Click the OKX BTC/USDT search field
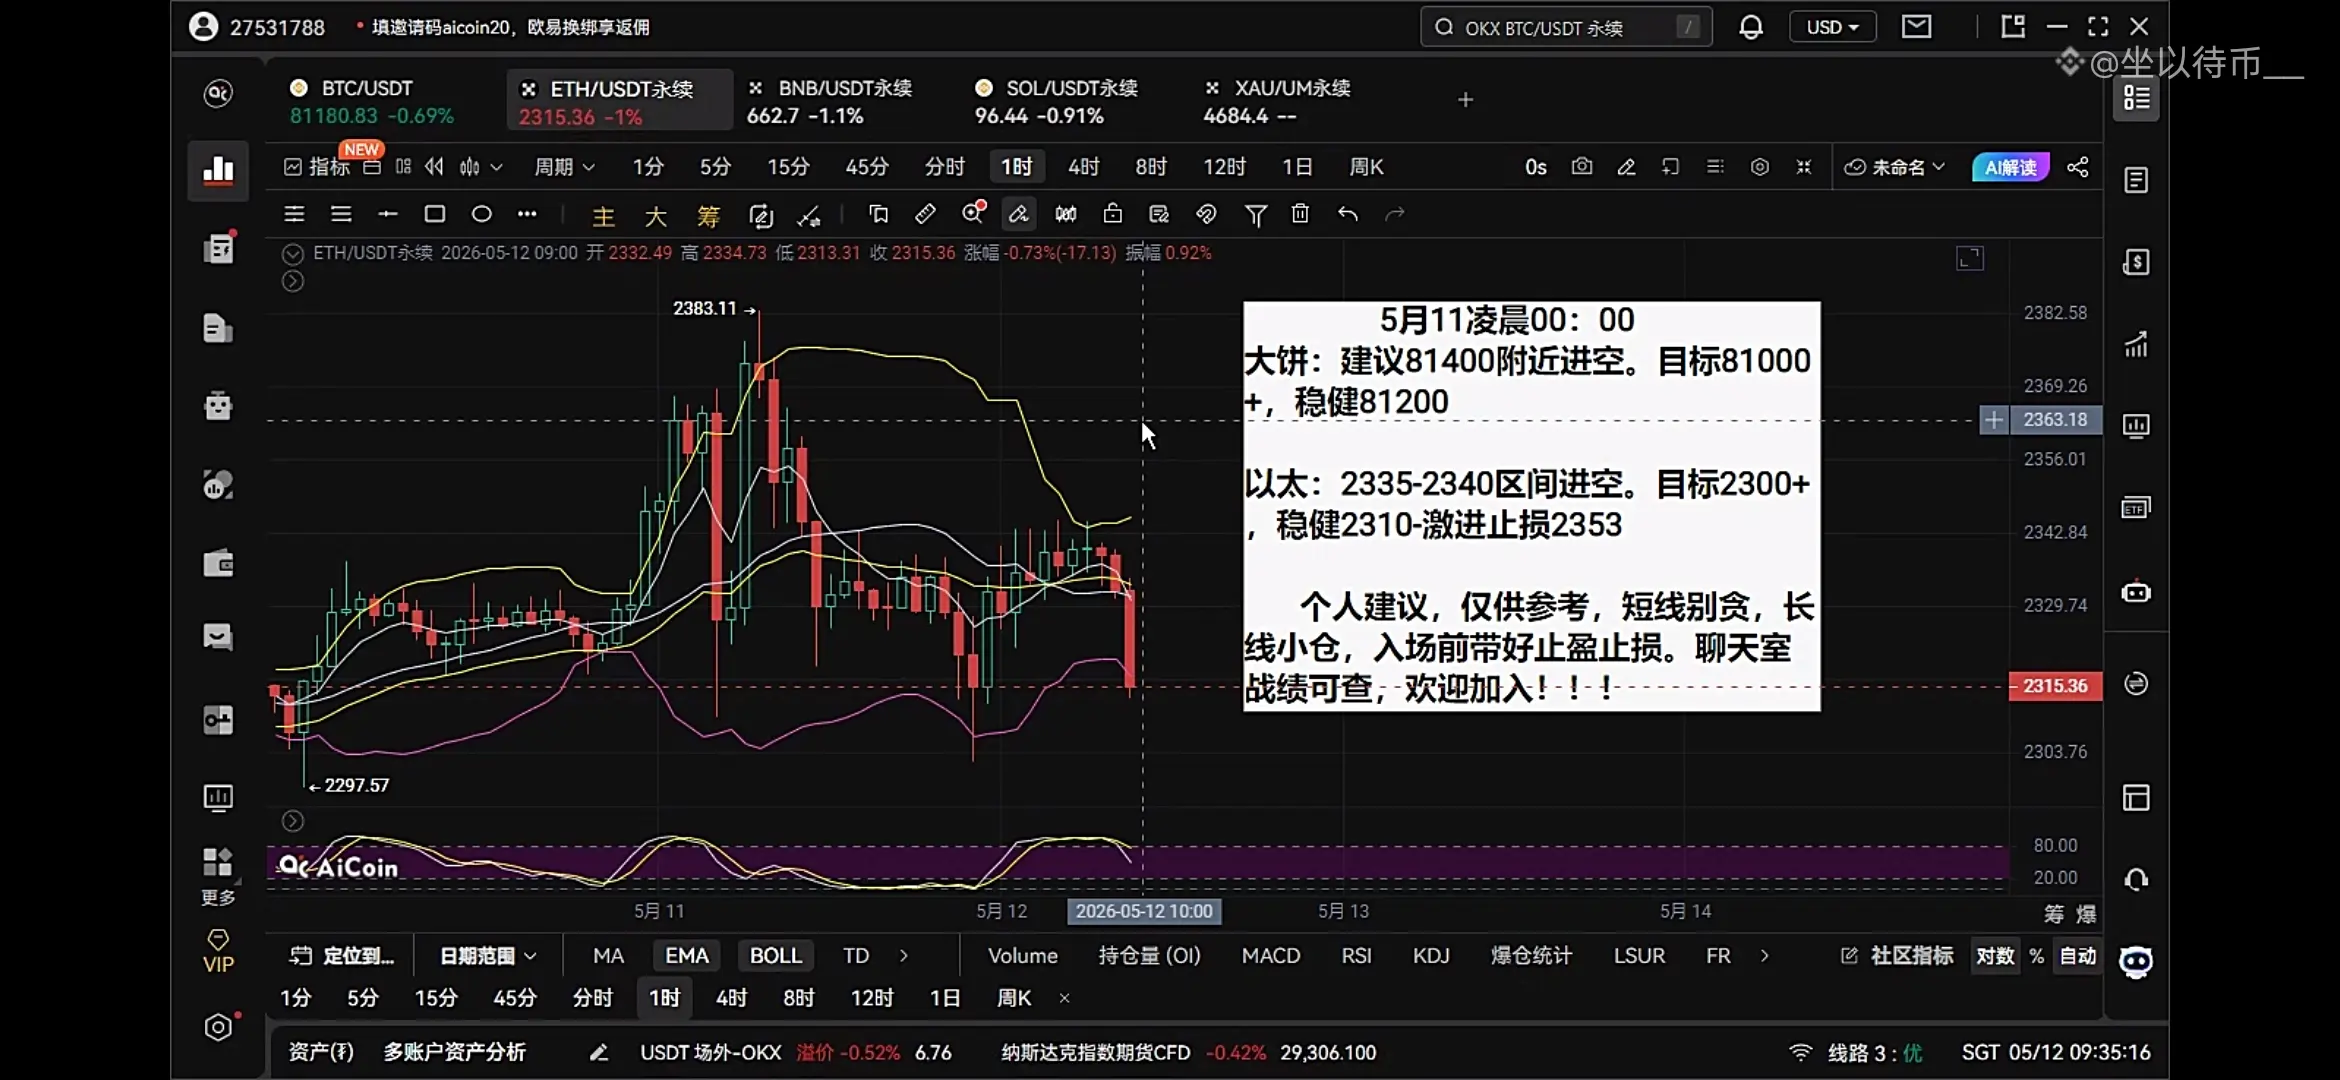Screen dimensions: 2340x1080 pyautogui.click(x=1566, y=27)
